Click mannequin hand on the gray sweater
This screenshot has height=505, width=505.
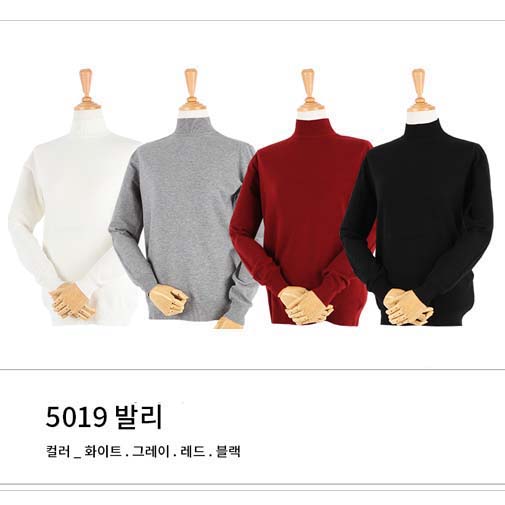[168, 300]
